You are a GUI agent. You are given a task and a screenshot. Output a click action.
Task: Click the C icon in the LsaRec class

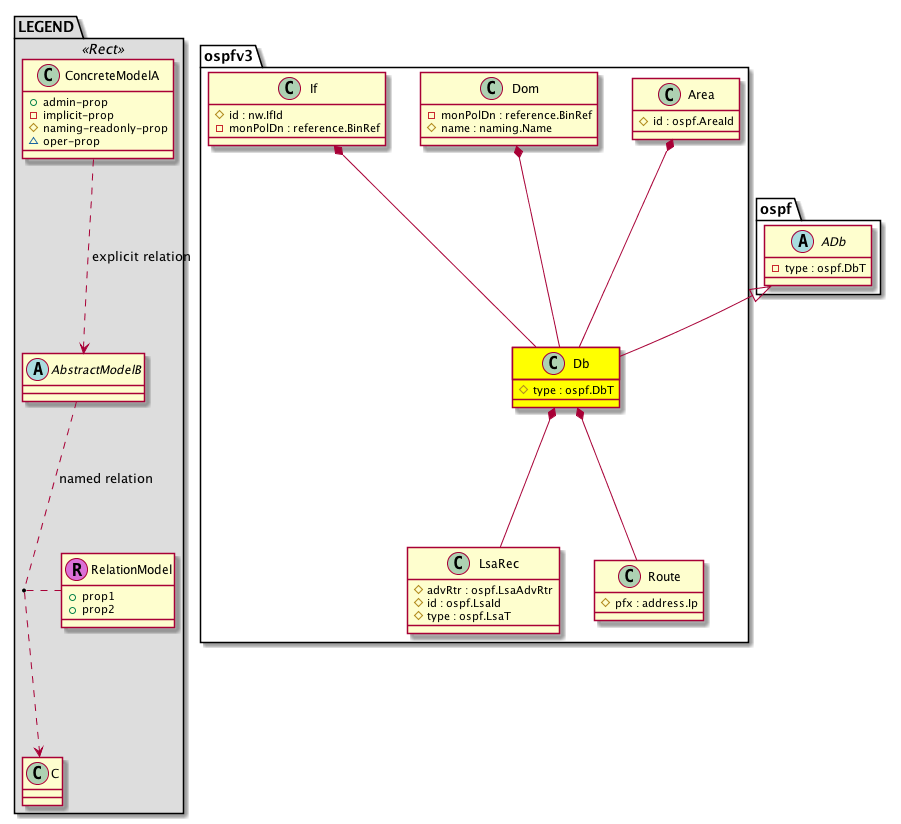[x=457, y=564]
